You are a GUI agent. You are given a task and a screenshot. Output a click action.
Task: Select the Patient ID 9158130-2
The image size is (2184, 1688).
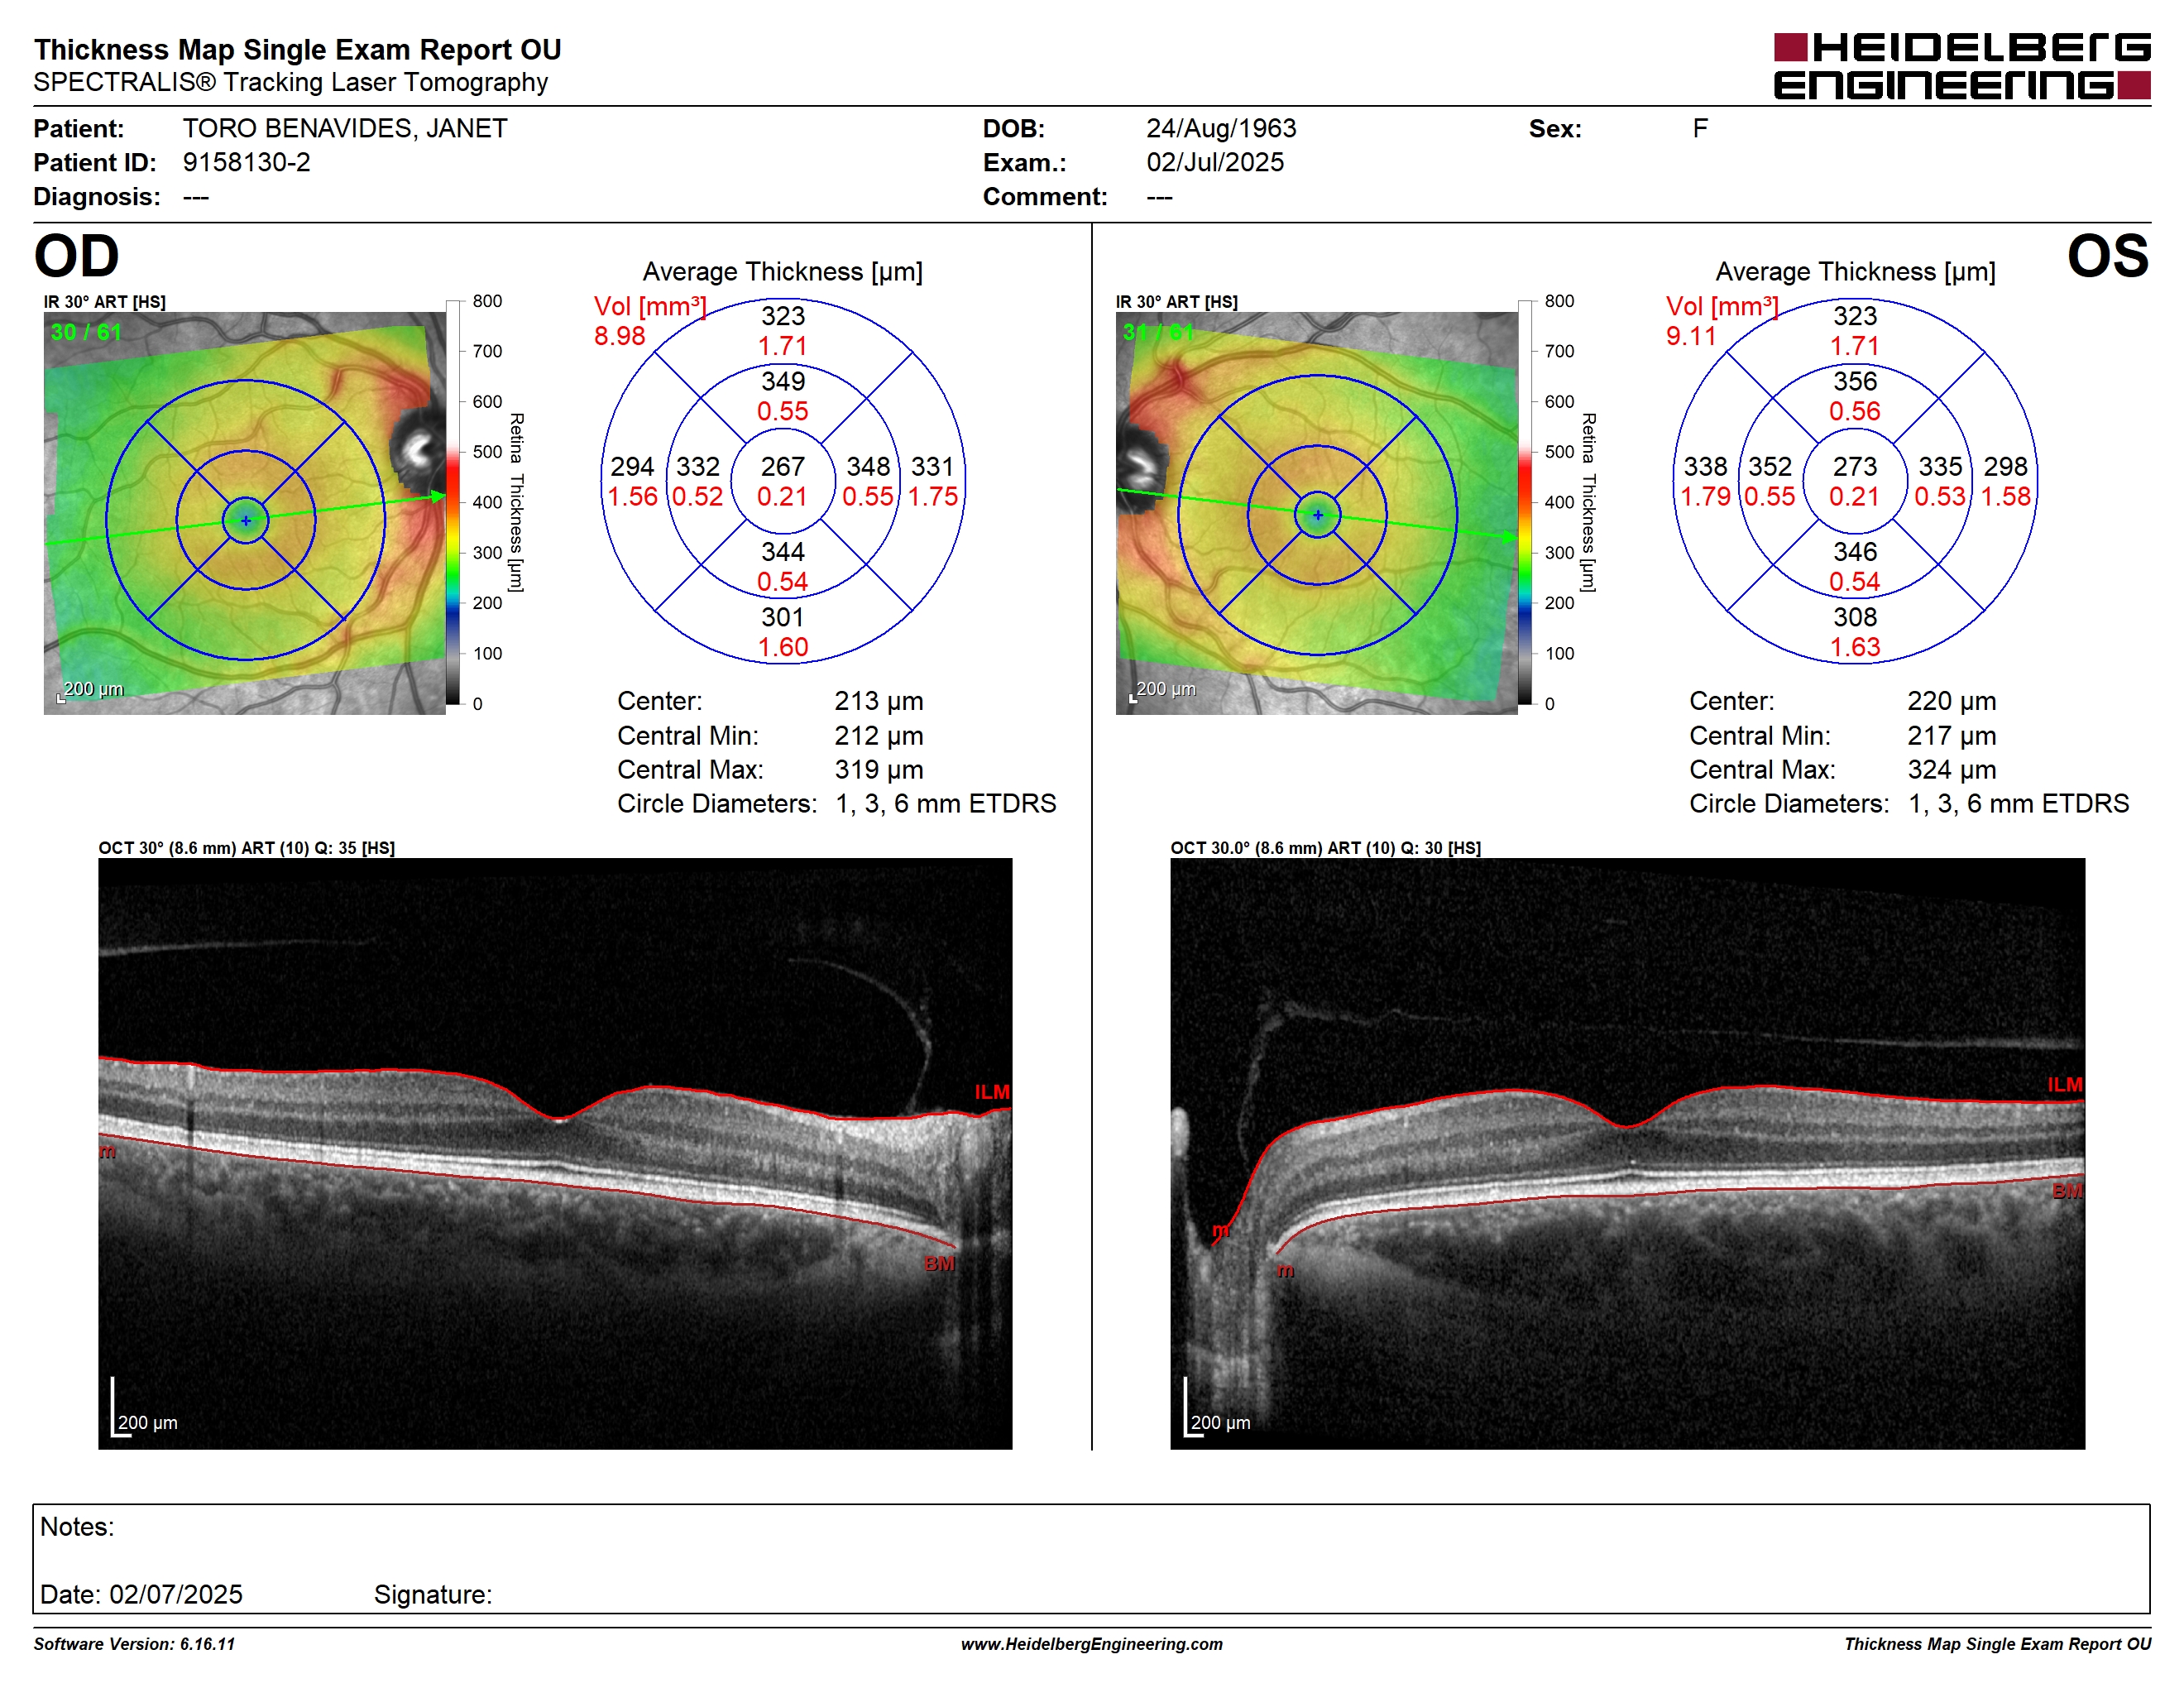pyautogui.click(x=246, y=163)
